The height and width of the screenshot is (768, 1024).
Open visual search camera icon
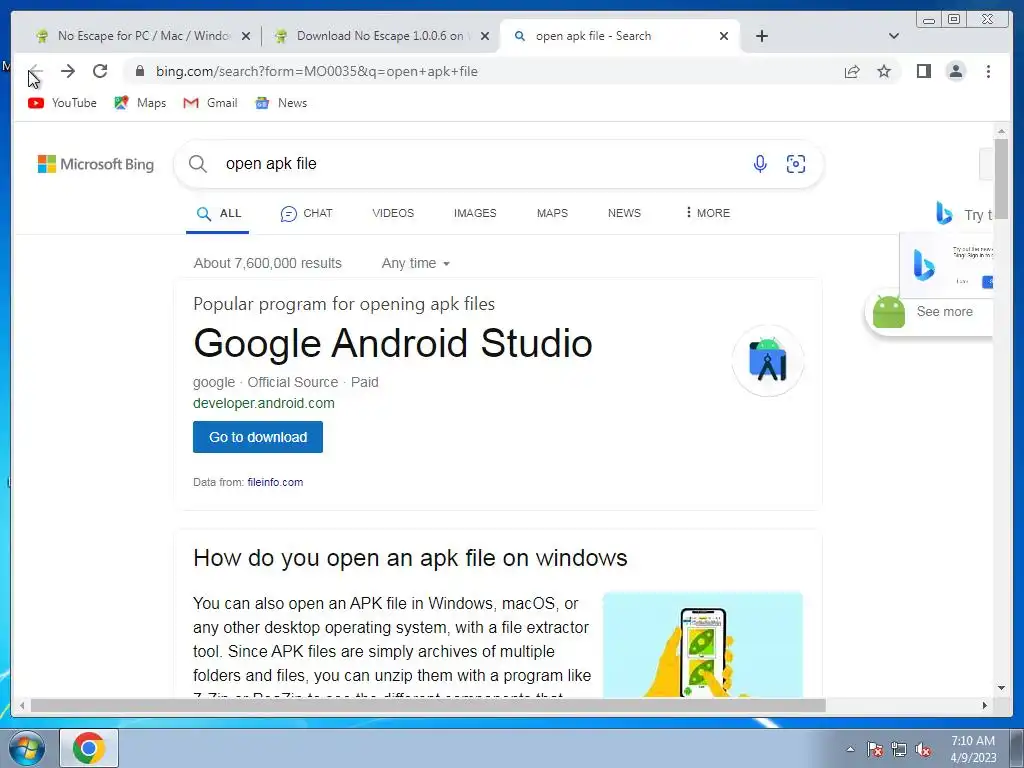click(x=795, y=164)
